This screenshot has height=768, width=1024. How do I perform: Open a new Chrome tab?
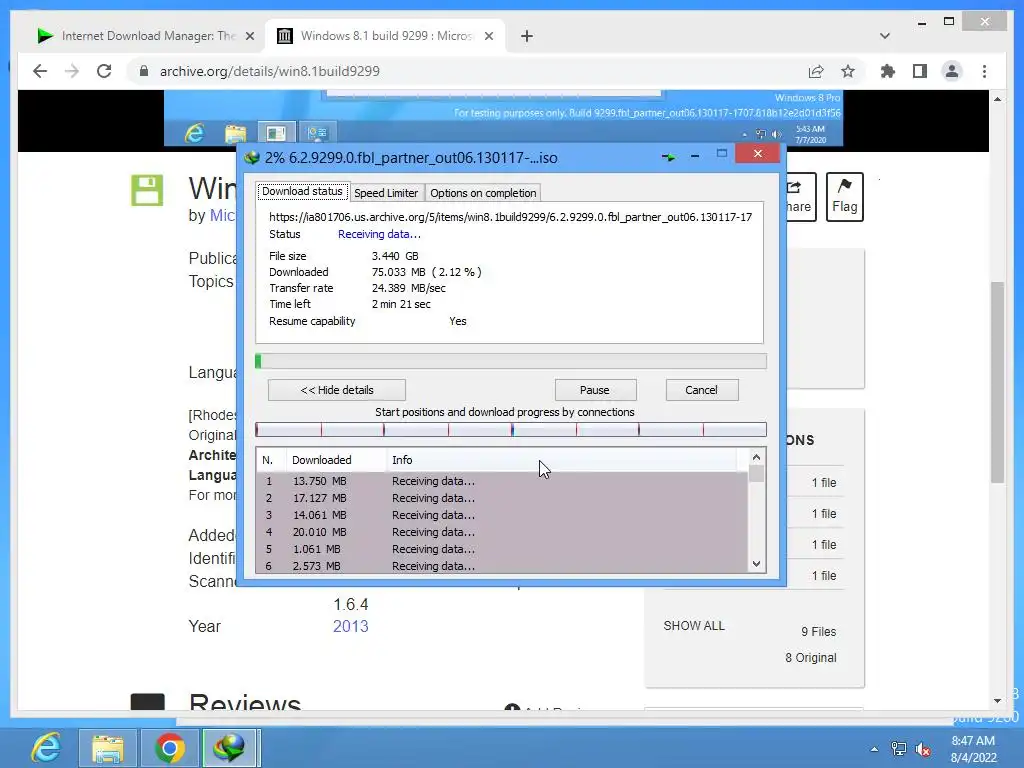coord(527,36)
